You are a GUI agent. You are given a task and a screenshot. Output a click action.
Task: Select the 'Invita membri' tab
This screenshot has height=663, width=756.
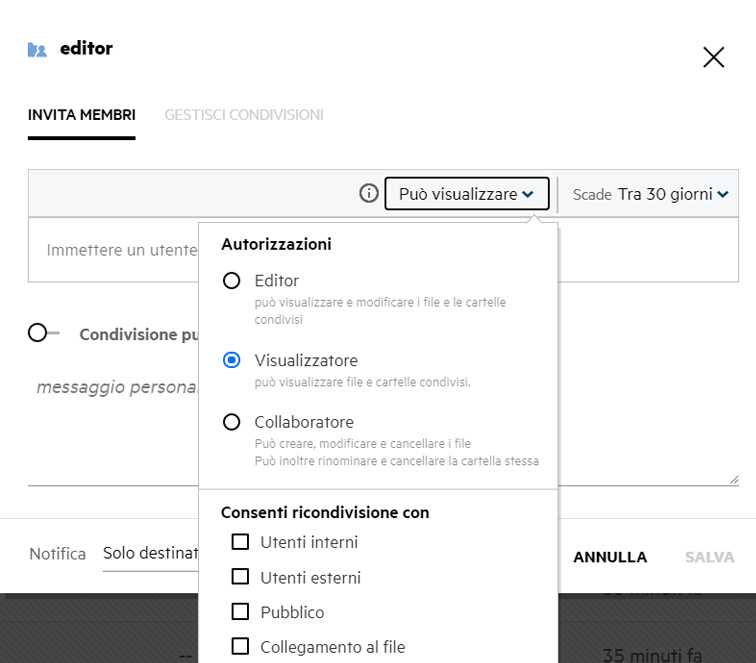pyautogui.click(x=81, y=115)
